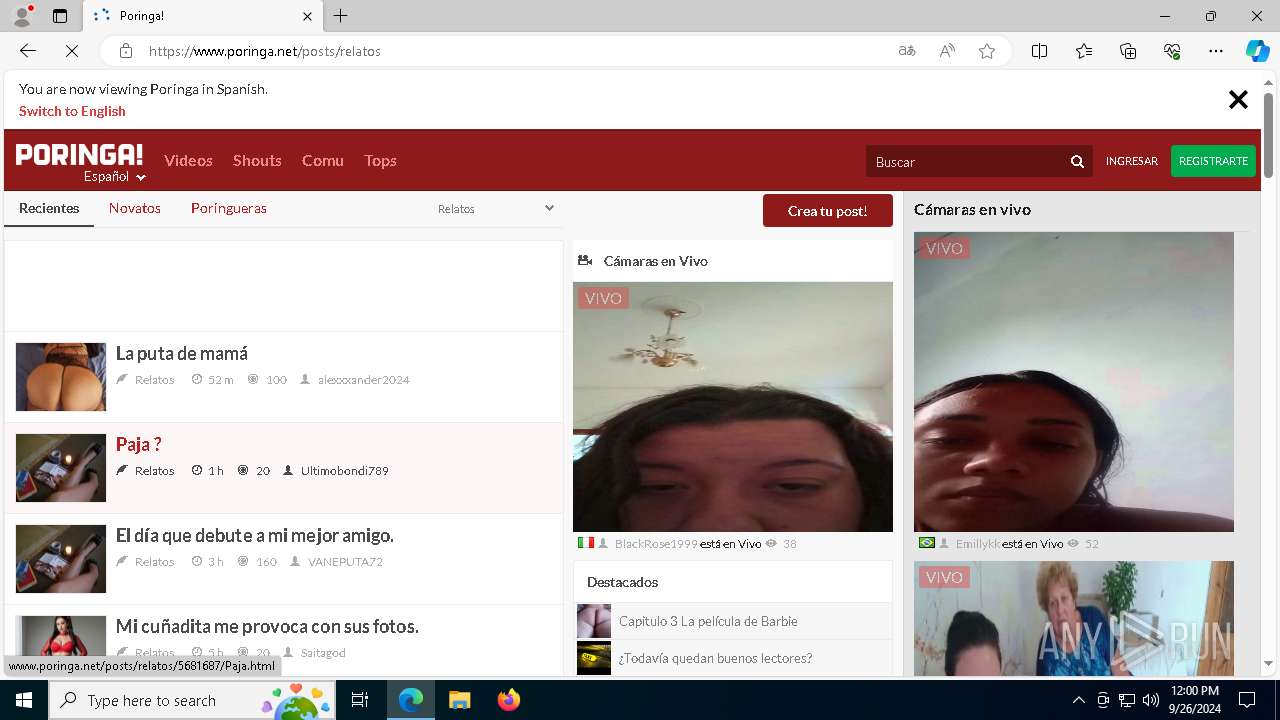Click BlackRose1999 username link

coord(656,544)
